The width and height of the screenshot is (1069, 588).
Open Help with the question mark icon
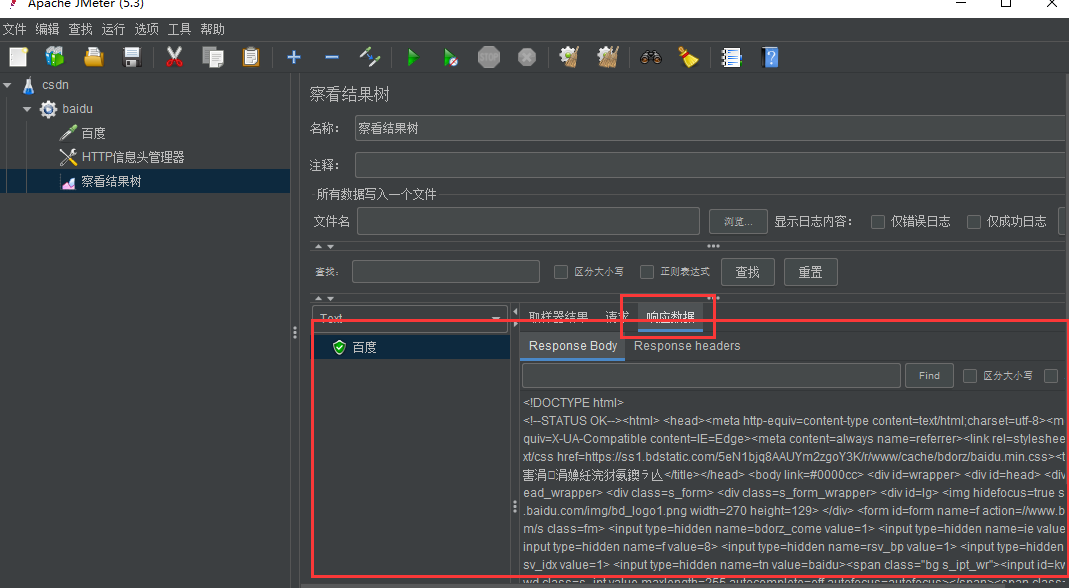770,57
